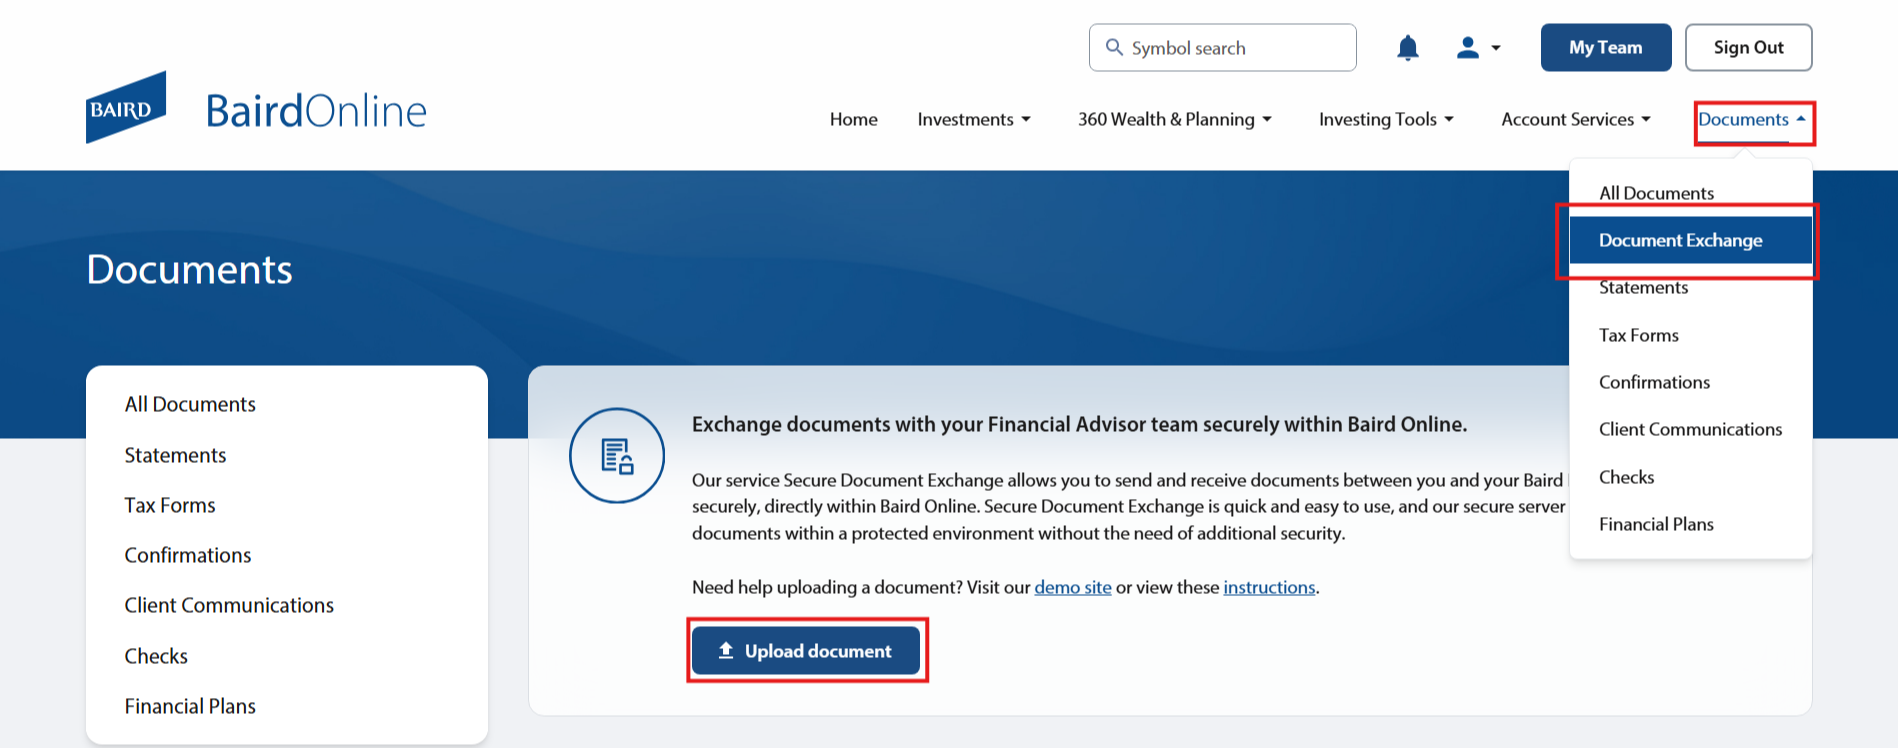Open the demo site link
This screenshot has height=749, width=1898.
[x=1073, y=587]
